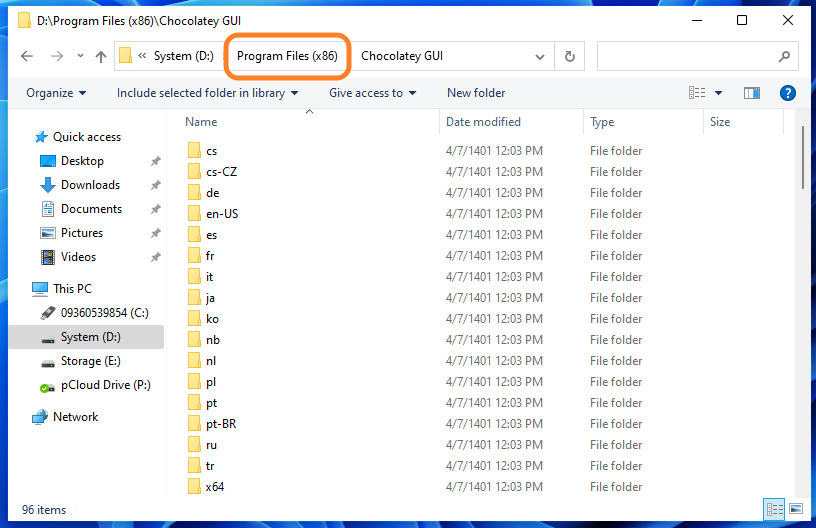Click the pin icon next to Pictures
Image resolution: width=816 pixels, height=528 pixels.
tap(155, 233)
